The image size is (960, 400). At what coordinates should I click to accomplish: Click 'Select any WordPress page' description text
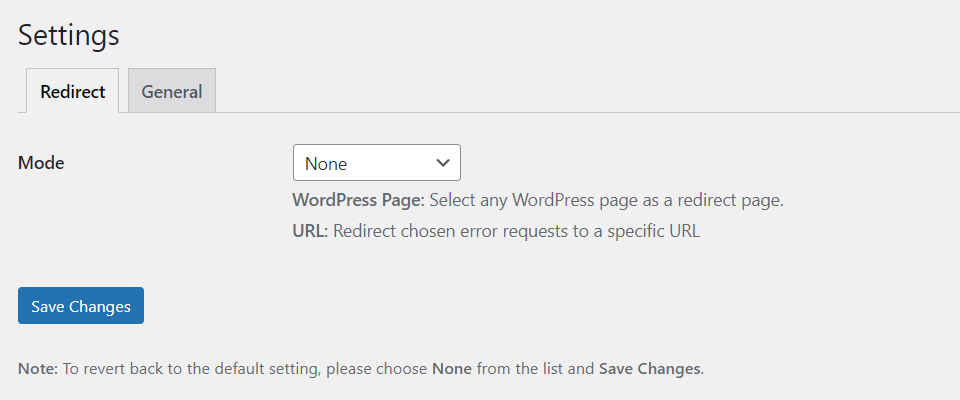pyautogui.click(x=530, y=200)
